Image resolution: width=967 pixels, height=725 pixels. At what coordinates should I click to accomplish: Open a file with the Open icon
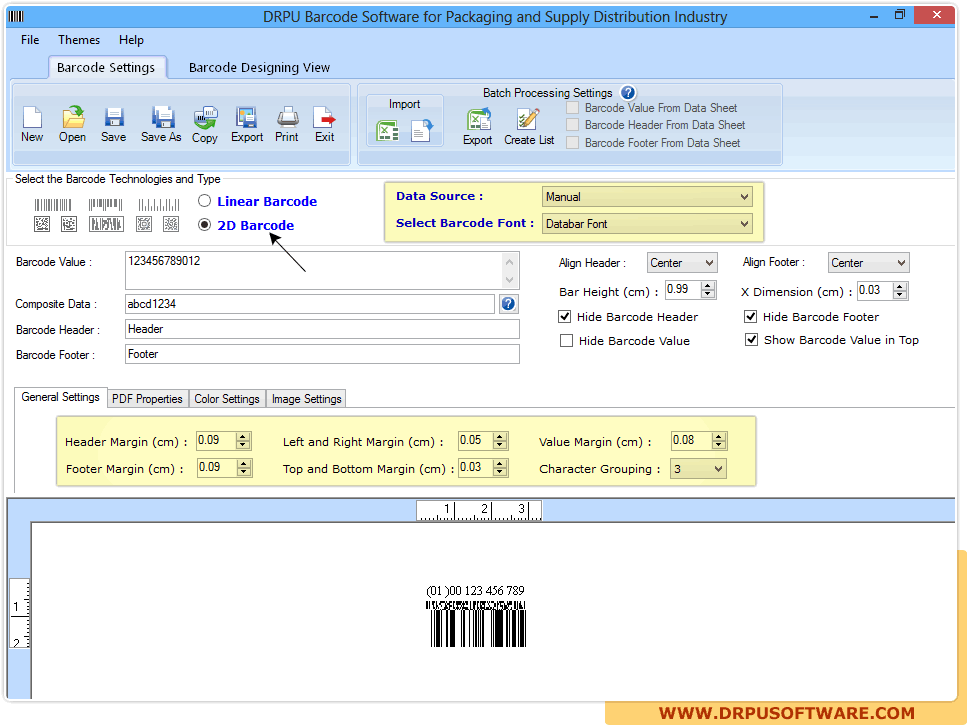[x=73, y=117]
